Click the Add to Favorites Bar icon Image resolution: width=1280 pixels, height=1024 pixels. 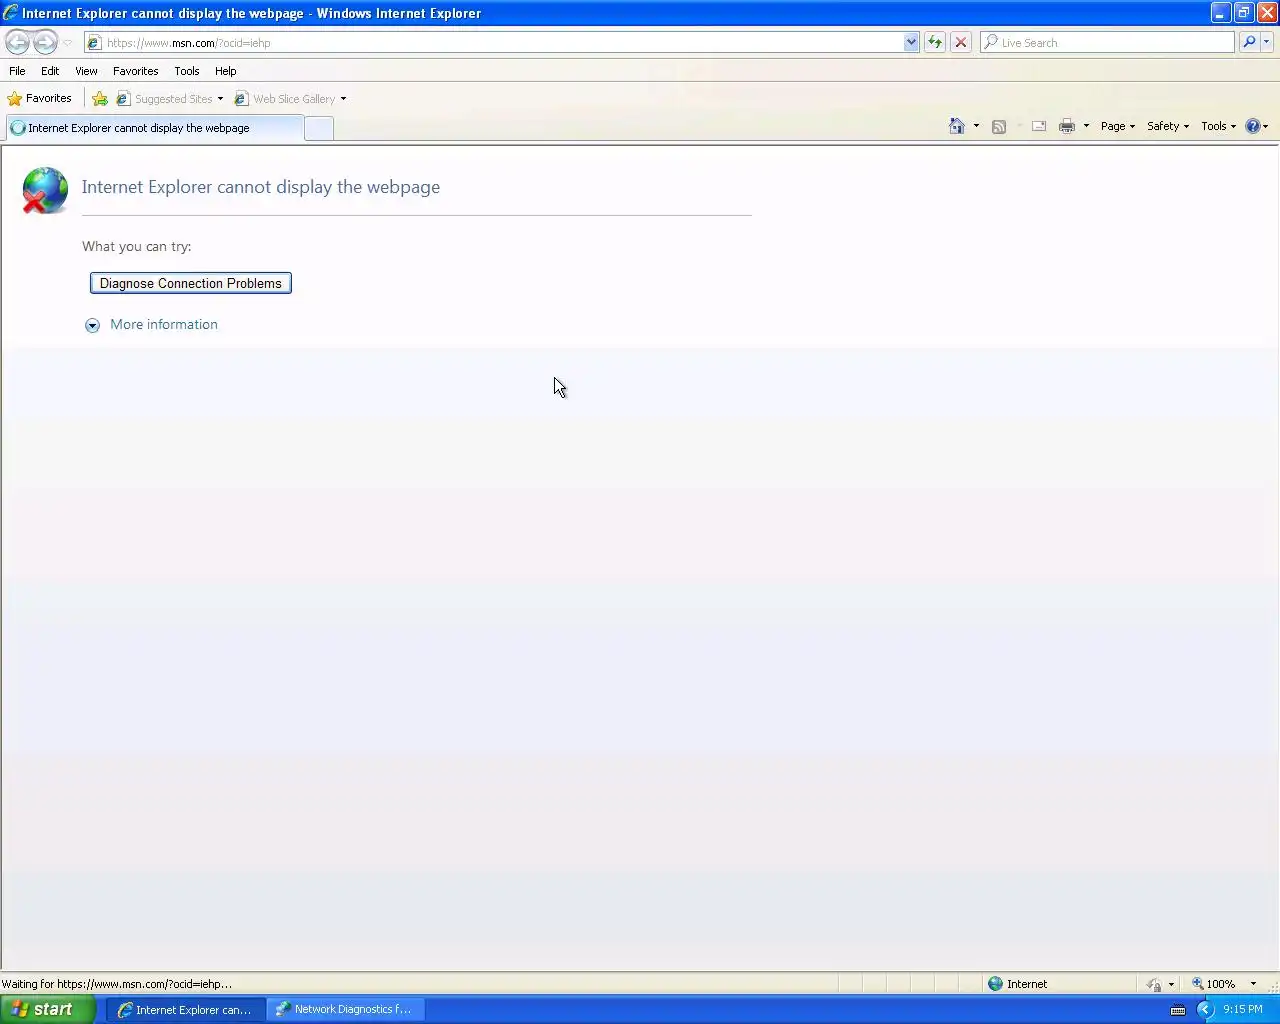coord(100,98)
